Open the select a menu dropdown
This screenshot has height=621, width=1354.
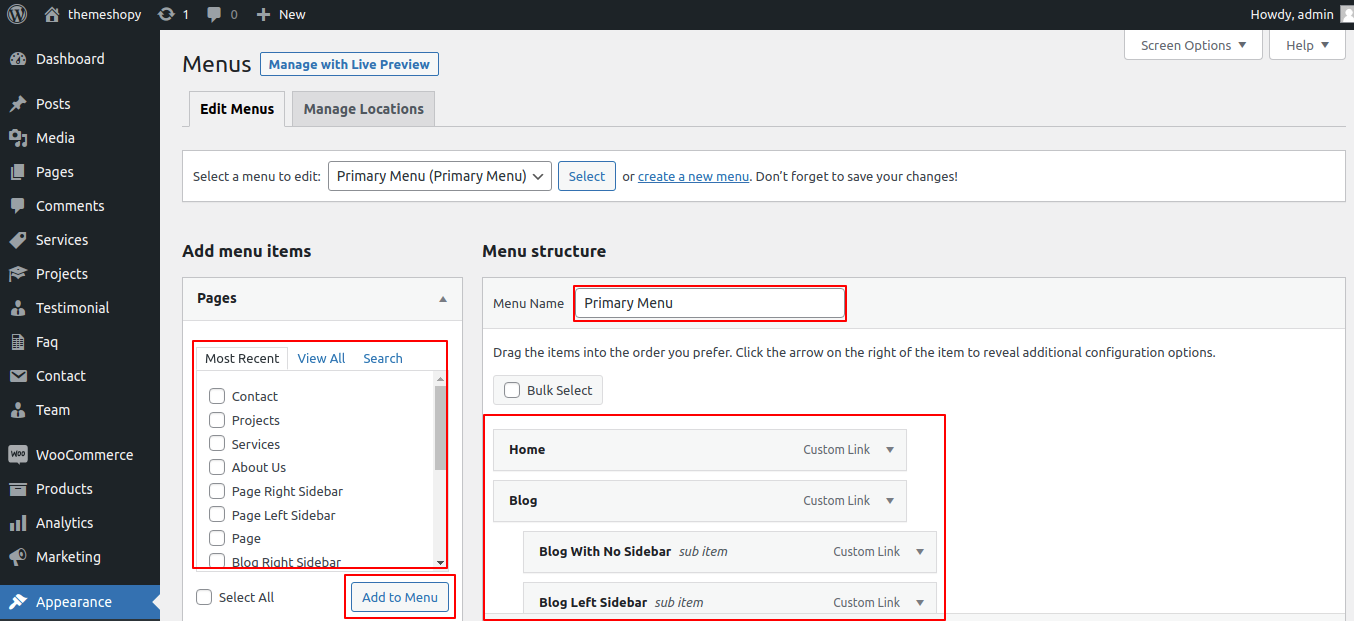pyautogui.click(x=440, y=176)
